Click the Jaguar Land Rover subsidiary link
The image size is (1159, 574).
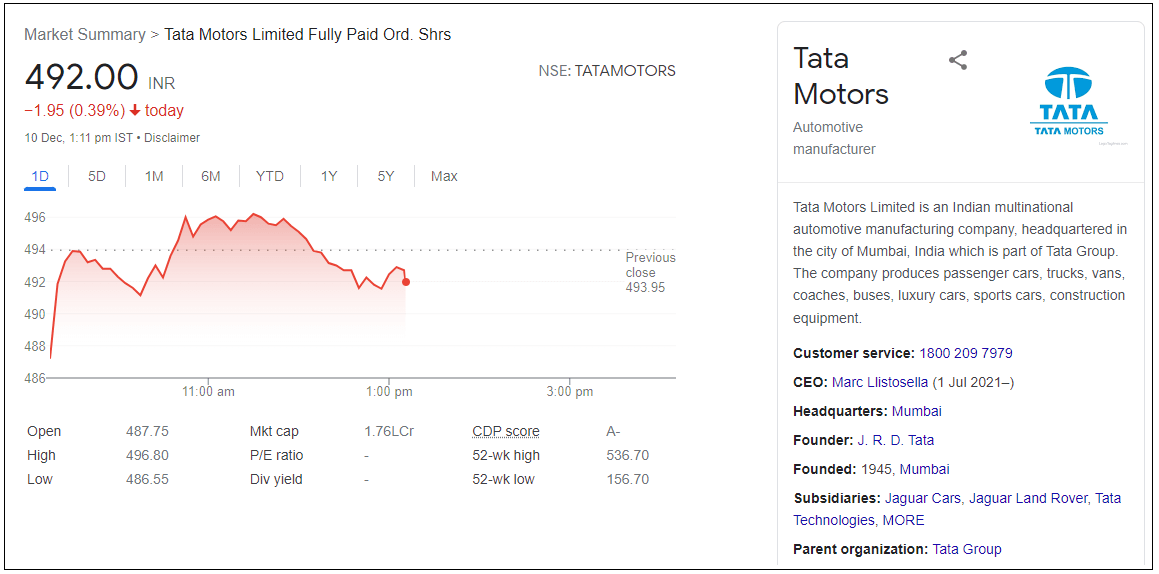(x=1028, y=498)
